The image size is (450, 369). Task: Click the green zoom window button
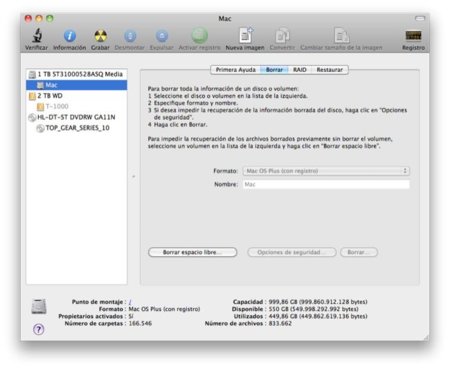click(50, 18)
